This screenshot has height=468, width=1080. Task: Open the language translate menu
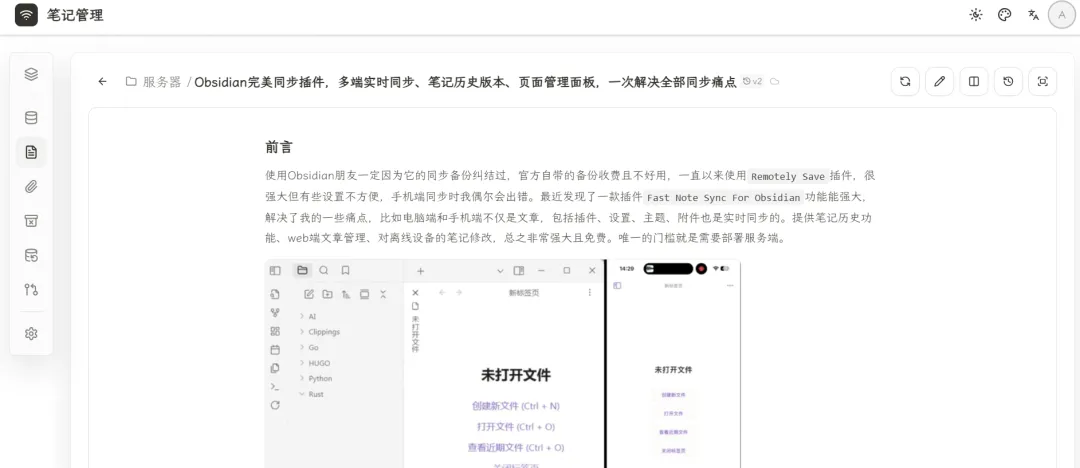pos(1033,14)
